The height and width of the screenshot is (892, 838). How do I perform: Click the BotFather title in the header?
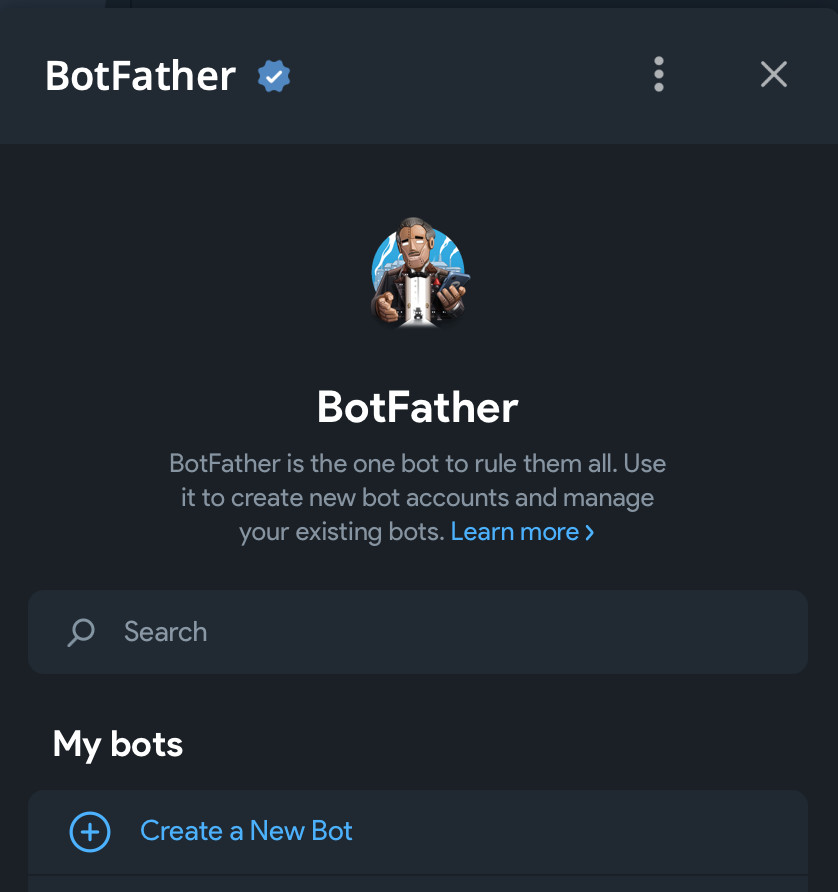[140, 76]
